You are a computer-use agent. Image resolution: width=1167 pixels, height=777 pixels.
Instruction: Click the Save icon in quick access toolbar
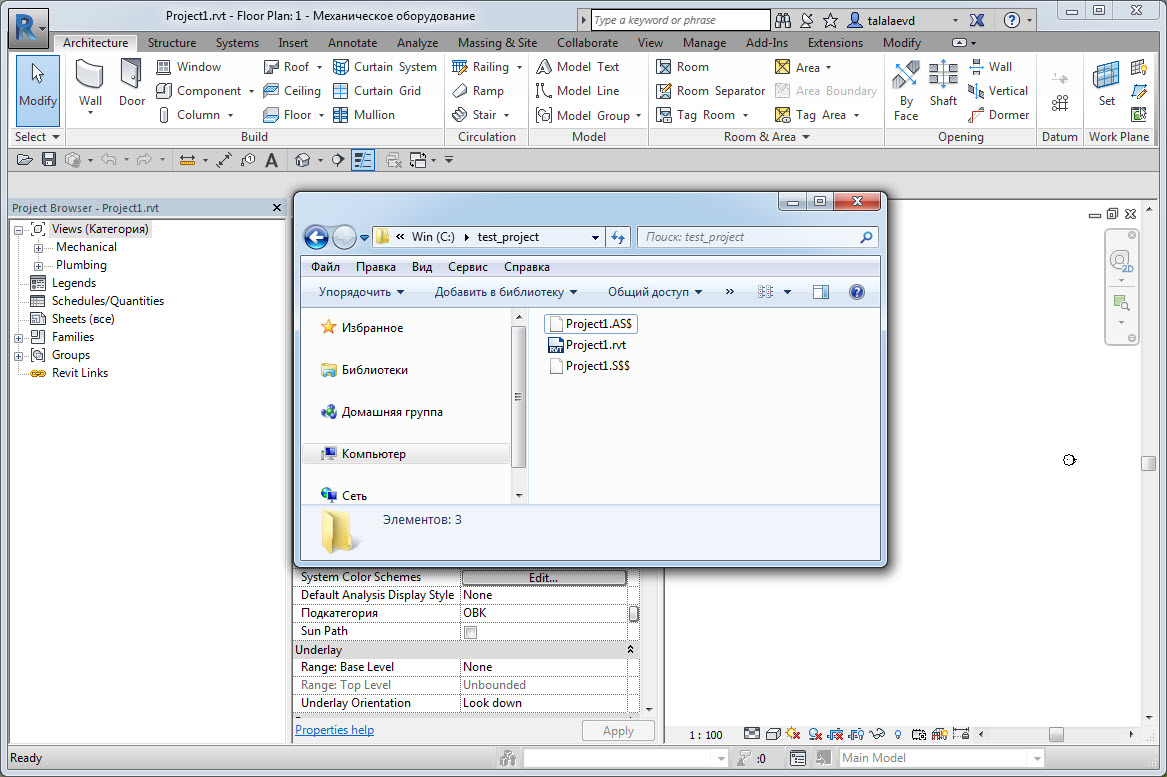click(48, 159)
